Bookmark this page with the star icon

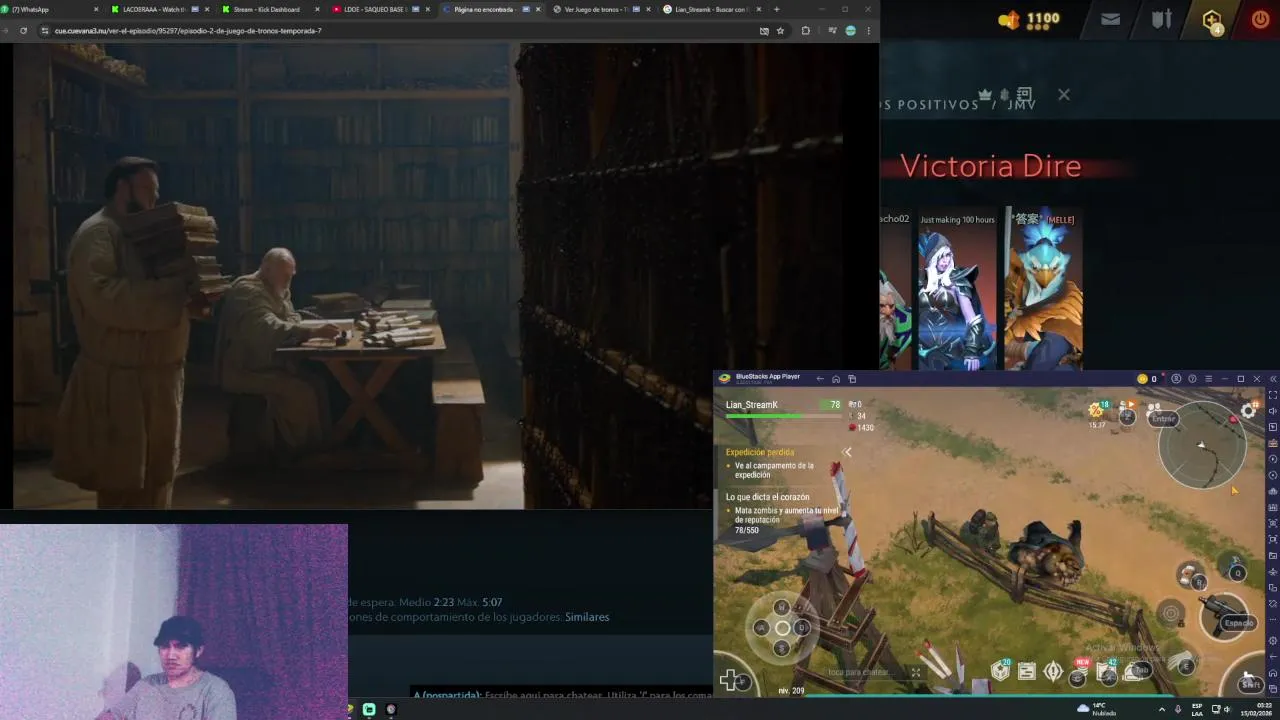[780, 31]
